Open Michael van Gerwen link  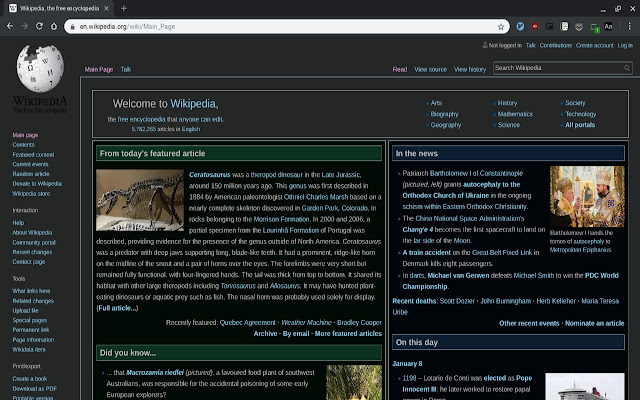coord(458,276)
